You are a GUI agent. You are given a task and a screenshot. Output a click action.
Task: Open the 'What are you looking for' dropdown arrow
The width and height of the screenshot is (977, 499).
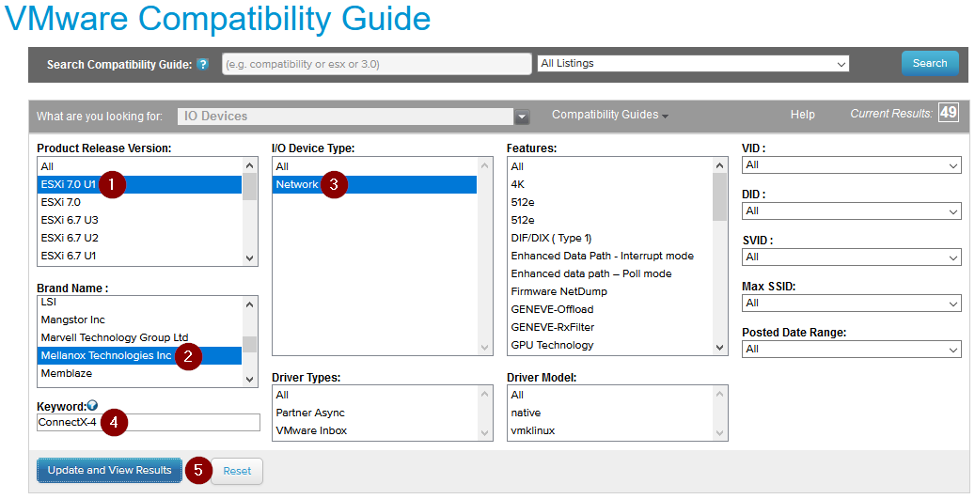click(x=522, y=116)
